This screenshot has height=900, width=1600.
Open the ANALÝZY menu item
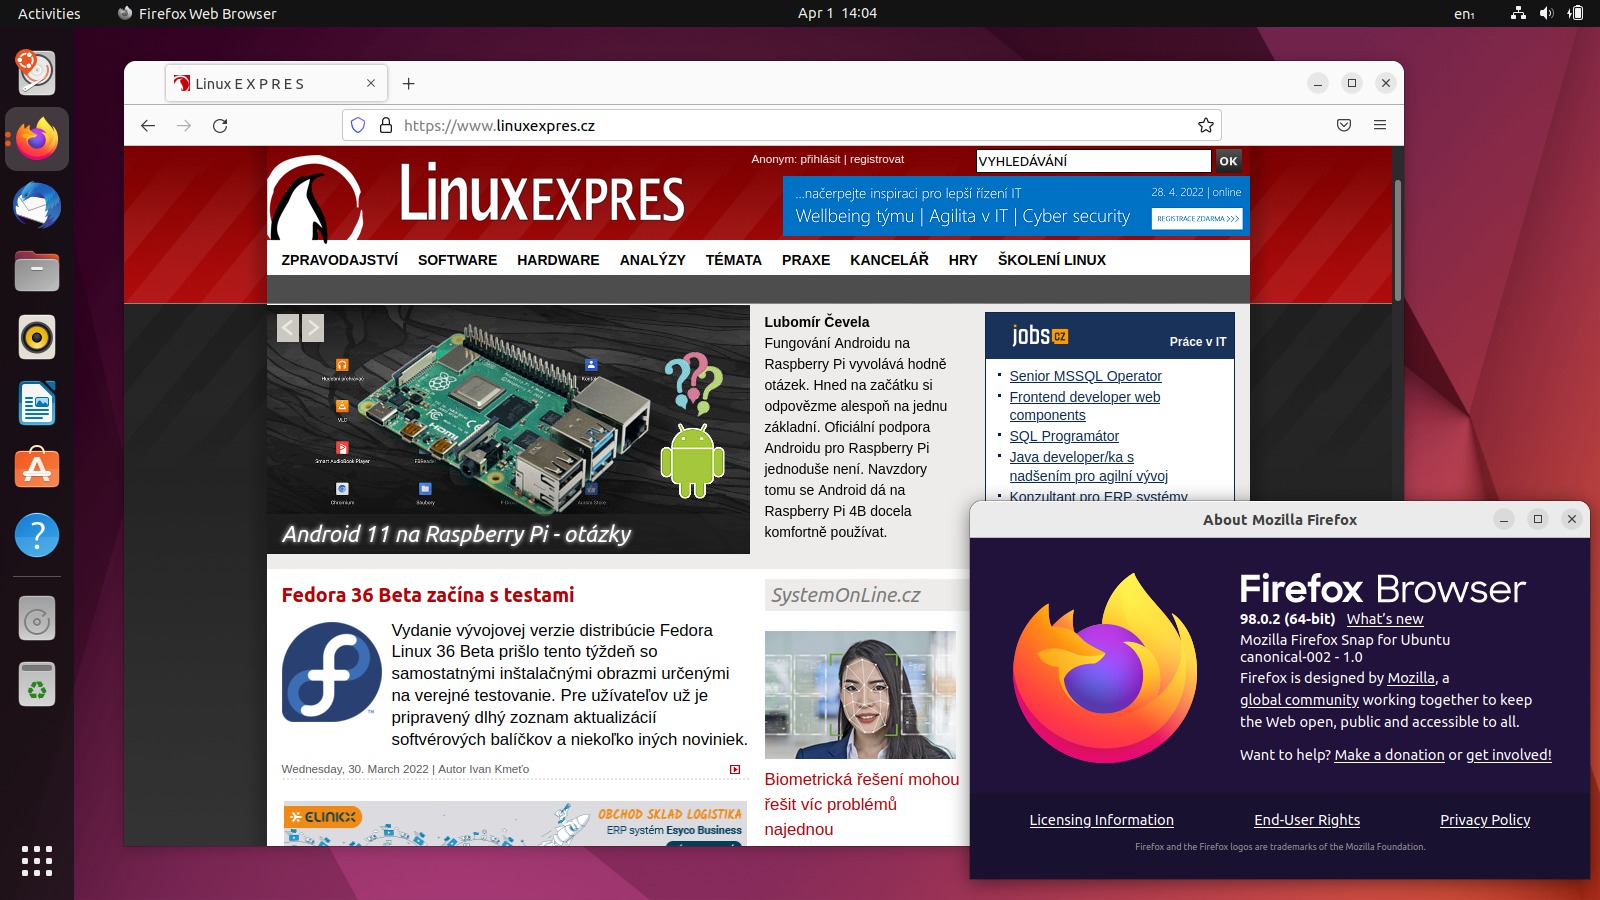[x=652, y=260]
